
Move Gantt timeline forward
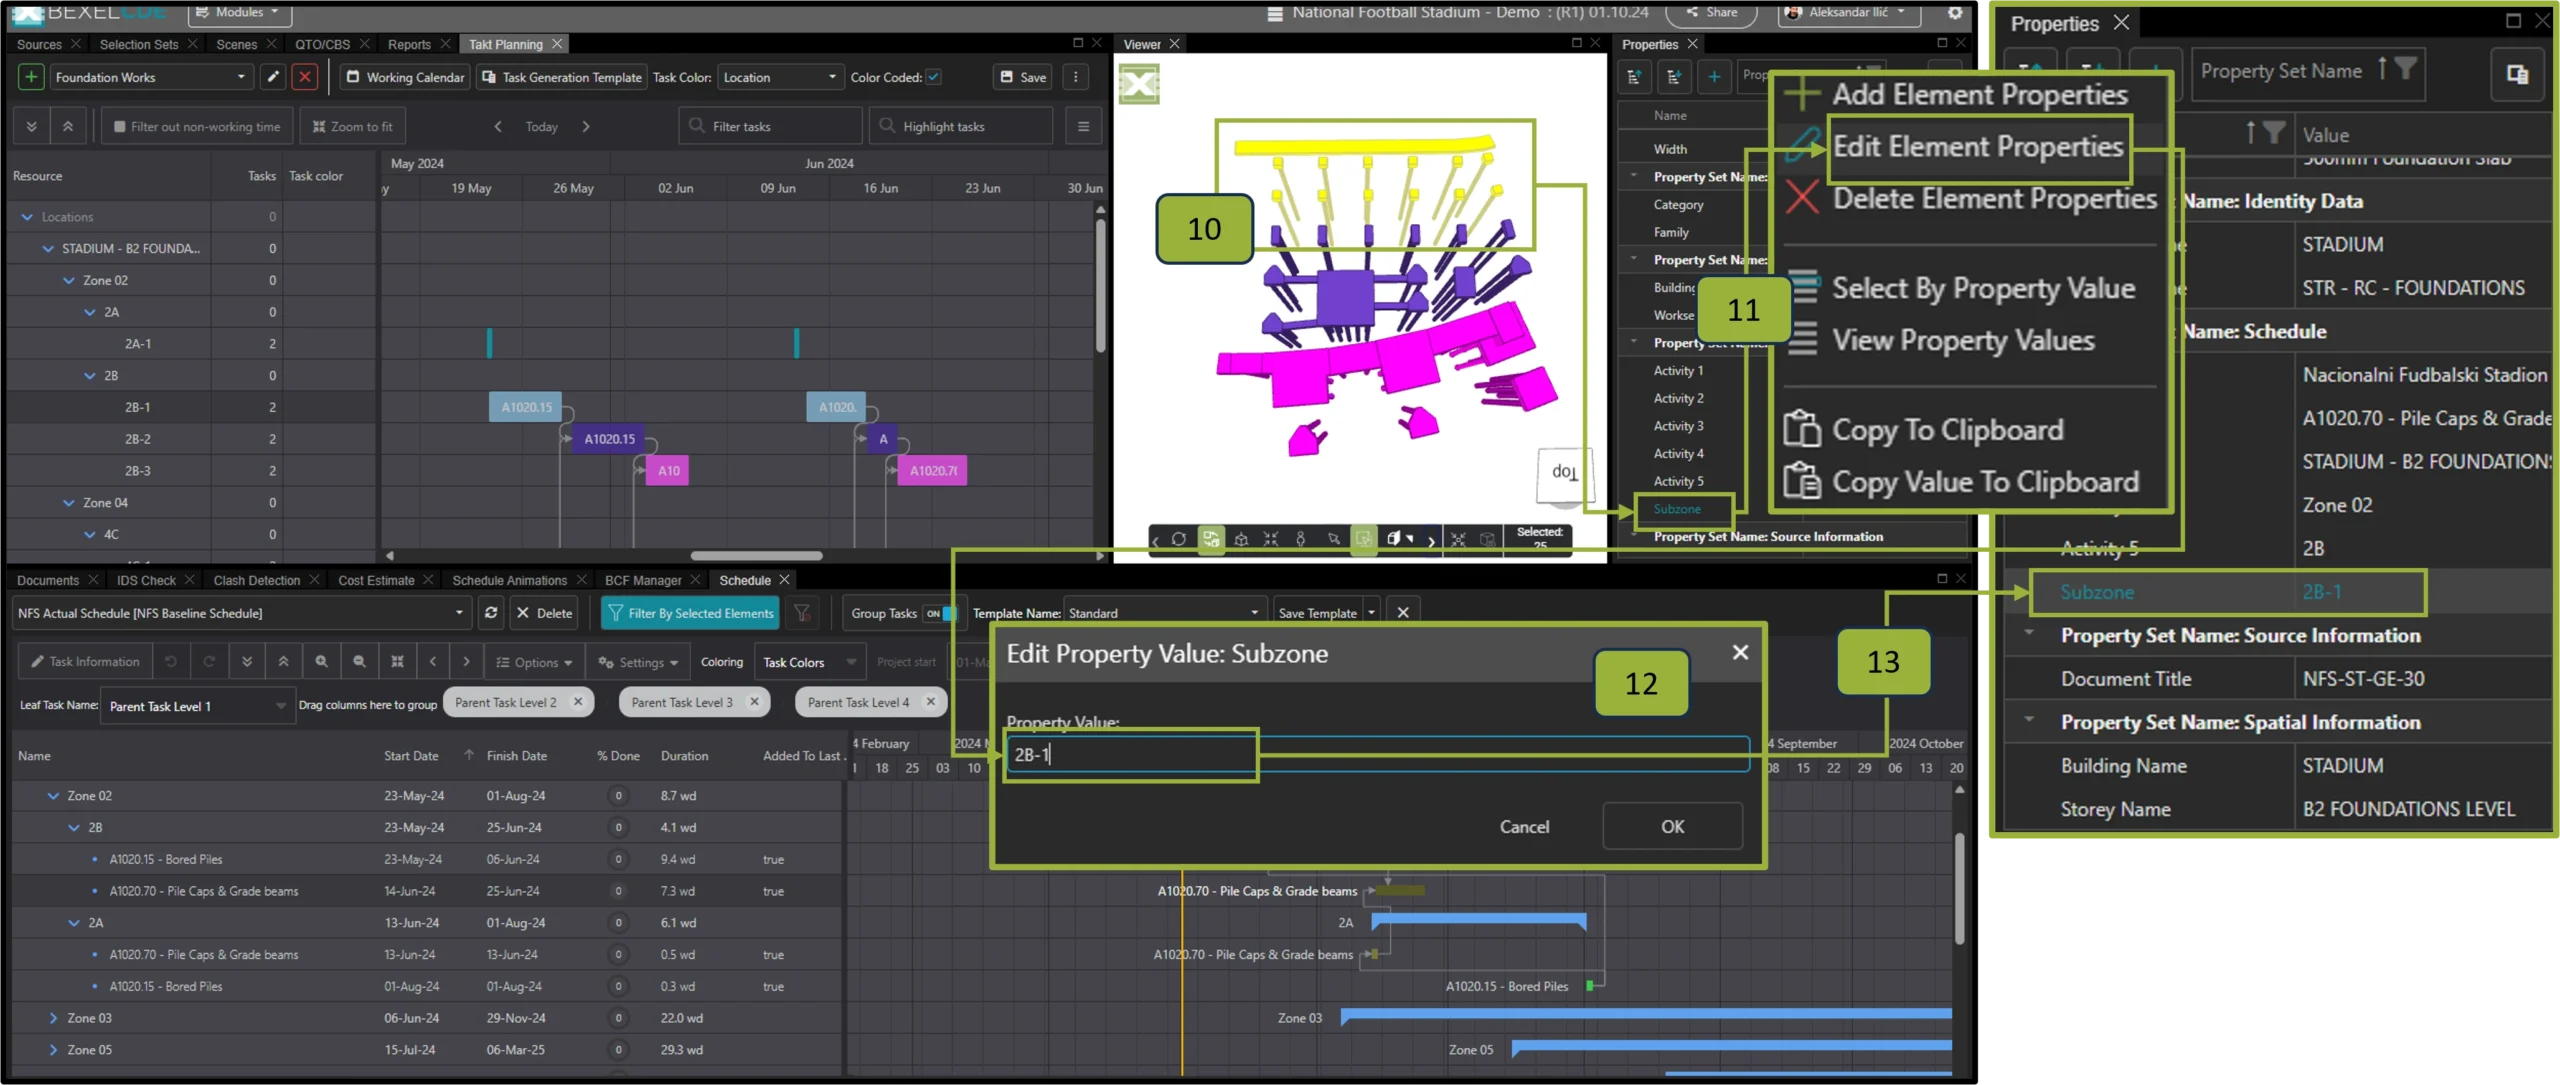[466, 662]
